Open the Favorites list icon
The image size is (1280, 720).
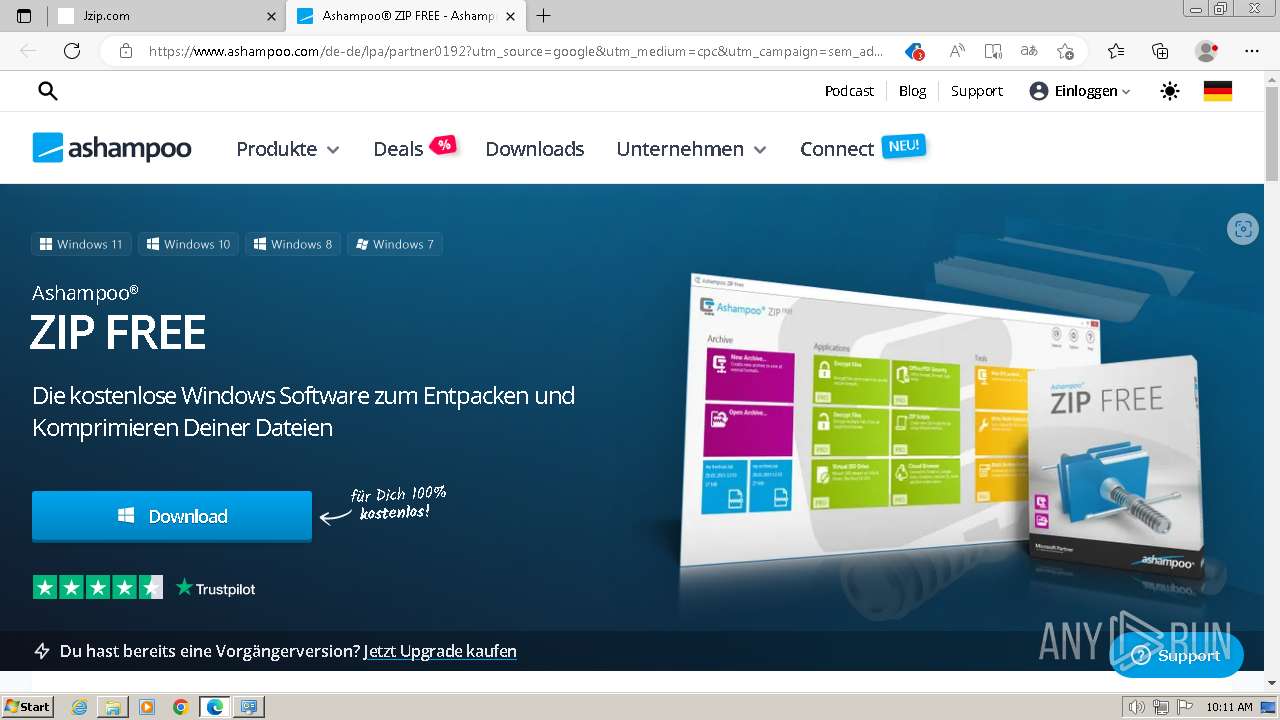[x=1116, y=51]
